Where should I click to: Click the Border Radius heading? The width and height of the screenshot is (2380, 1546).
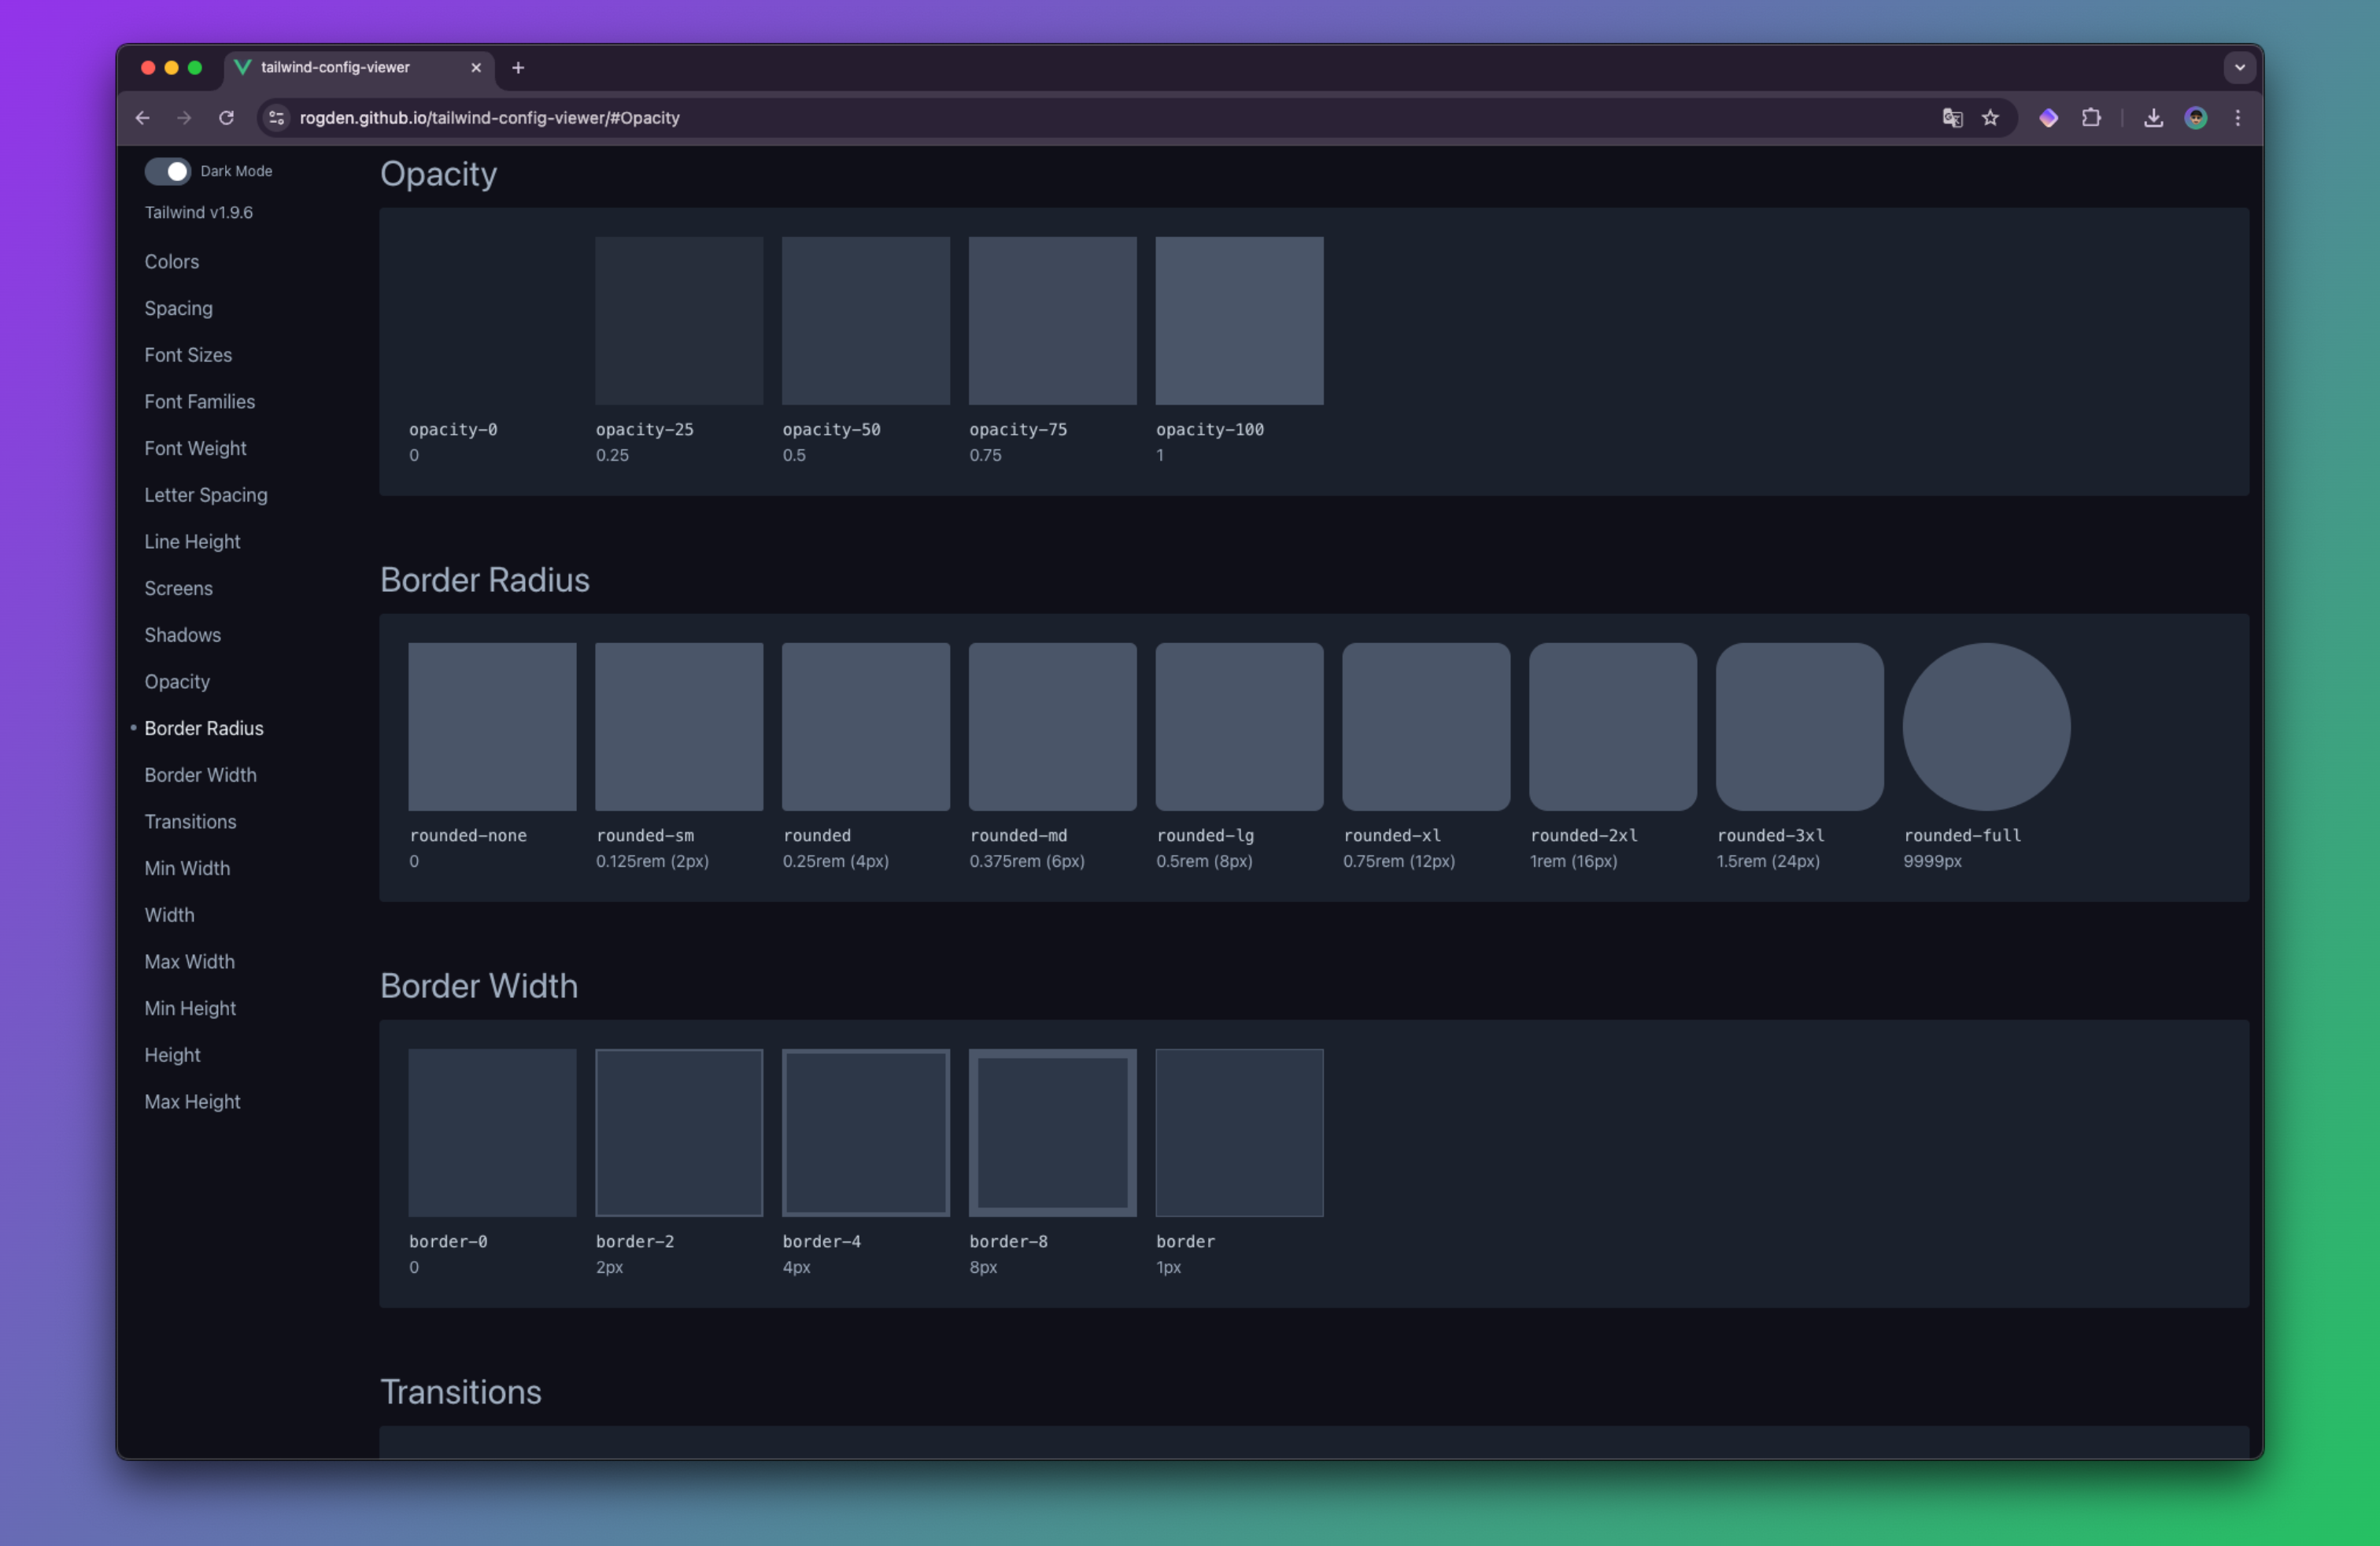coord(485,580)
